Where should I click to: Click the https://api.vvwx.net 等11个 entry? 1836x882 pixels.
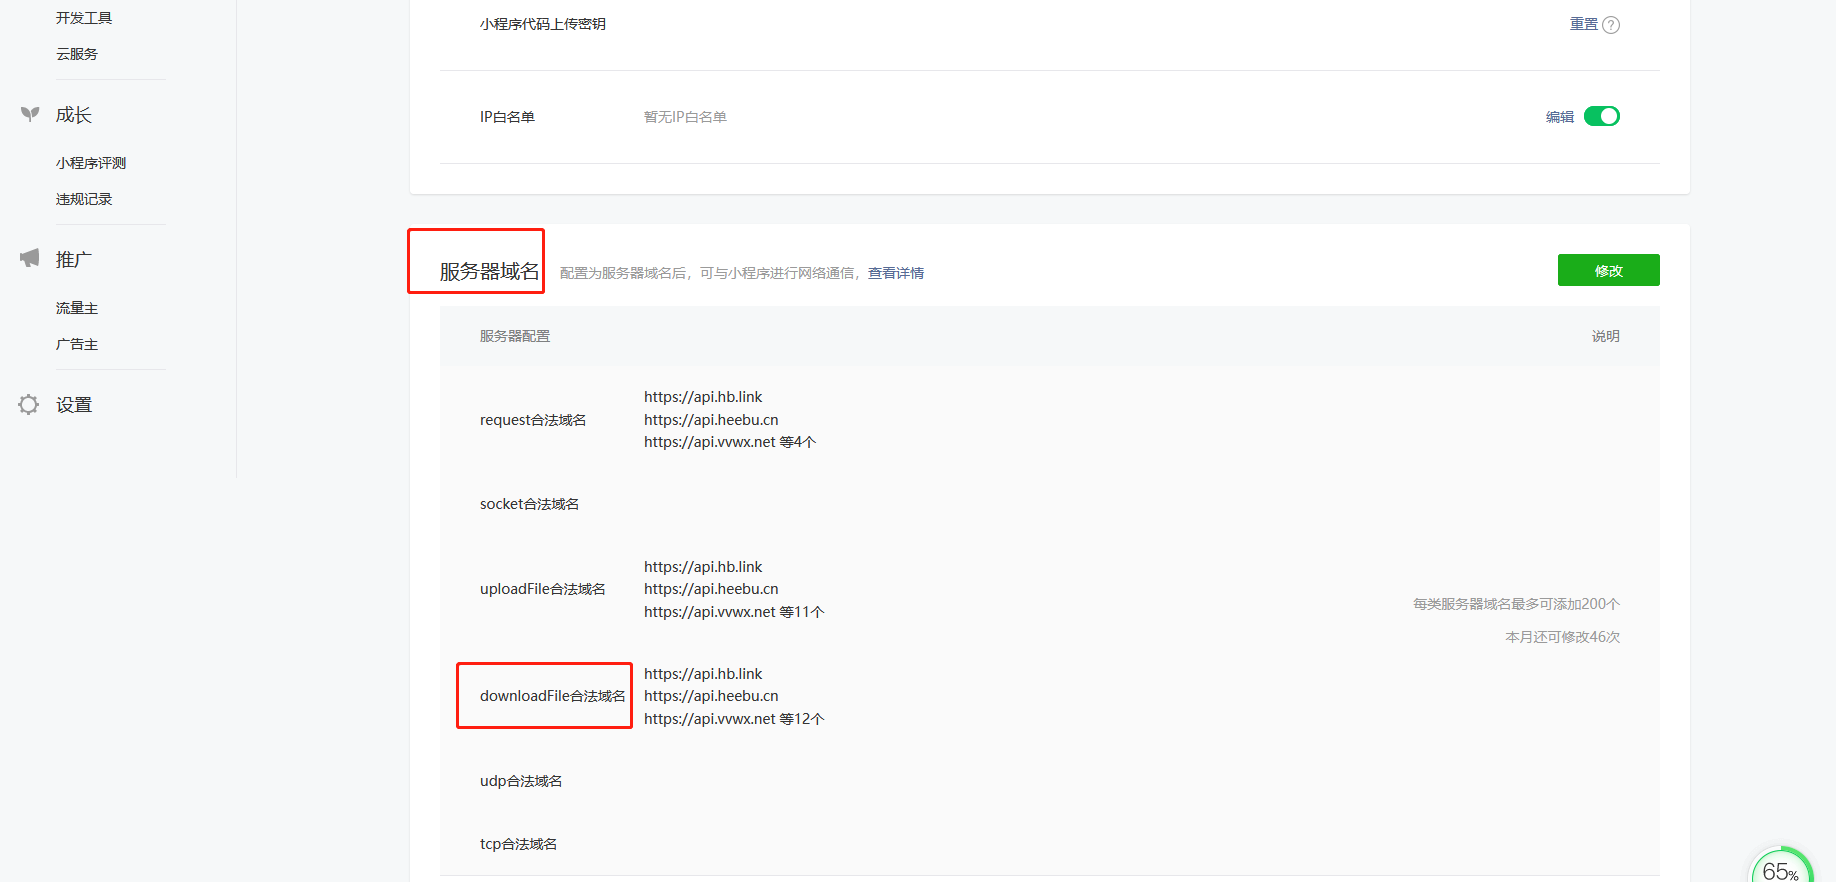pyautogui.click(x=734, y=612)
